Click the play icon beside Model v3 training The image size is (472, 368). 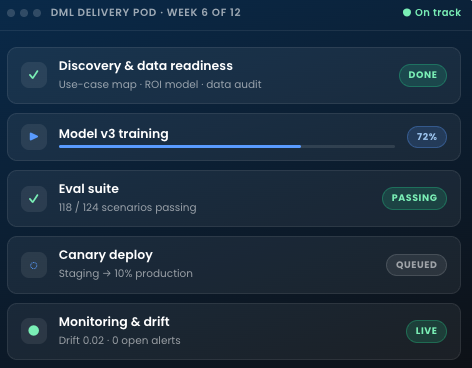(34, 137)
